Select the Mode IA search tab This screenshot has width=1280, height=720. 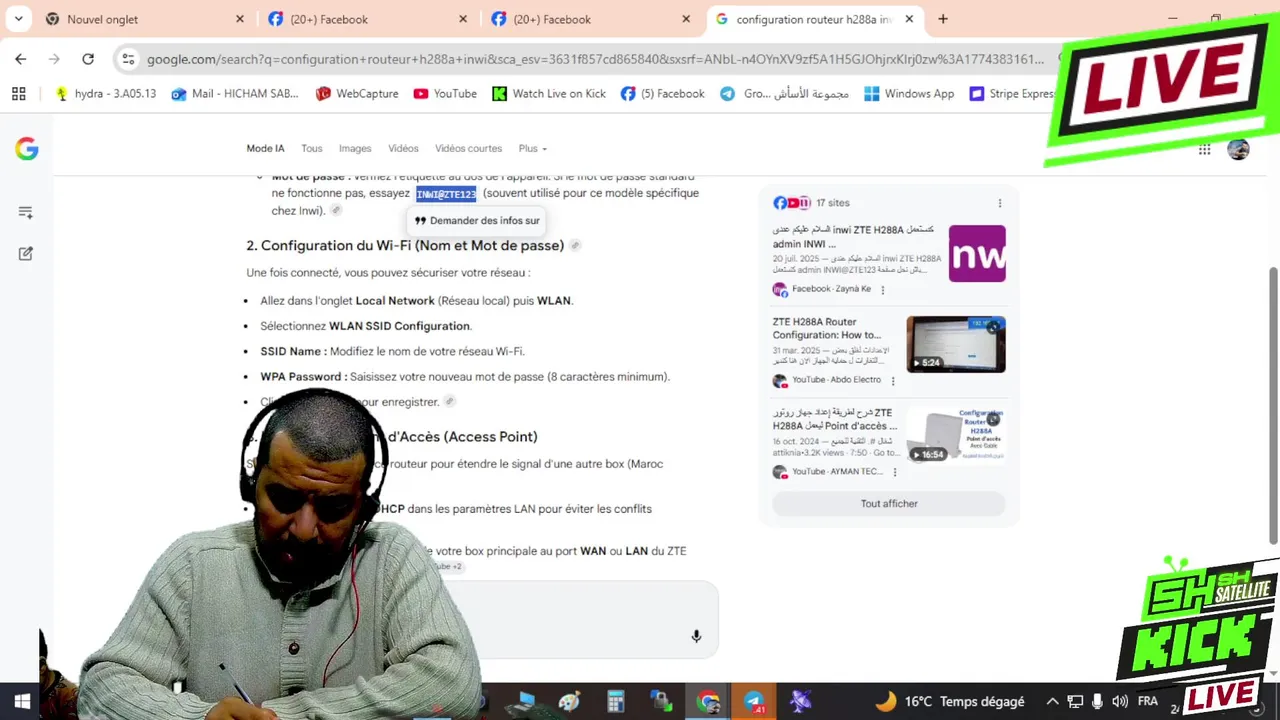265,148
